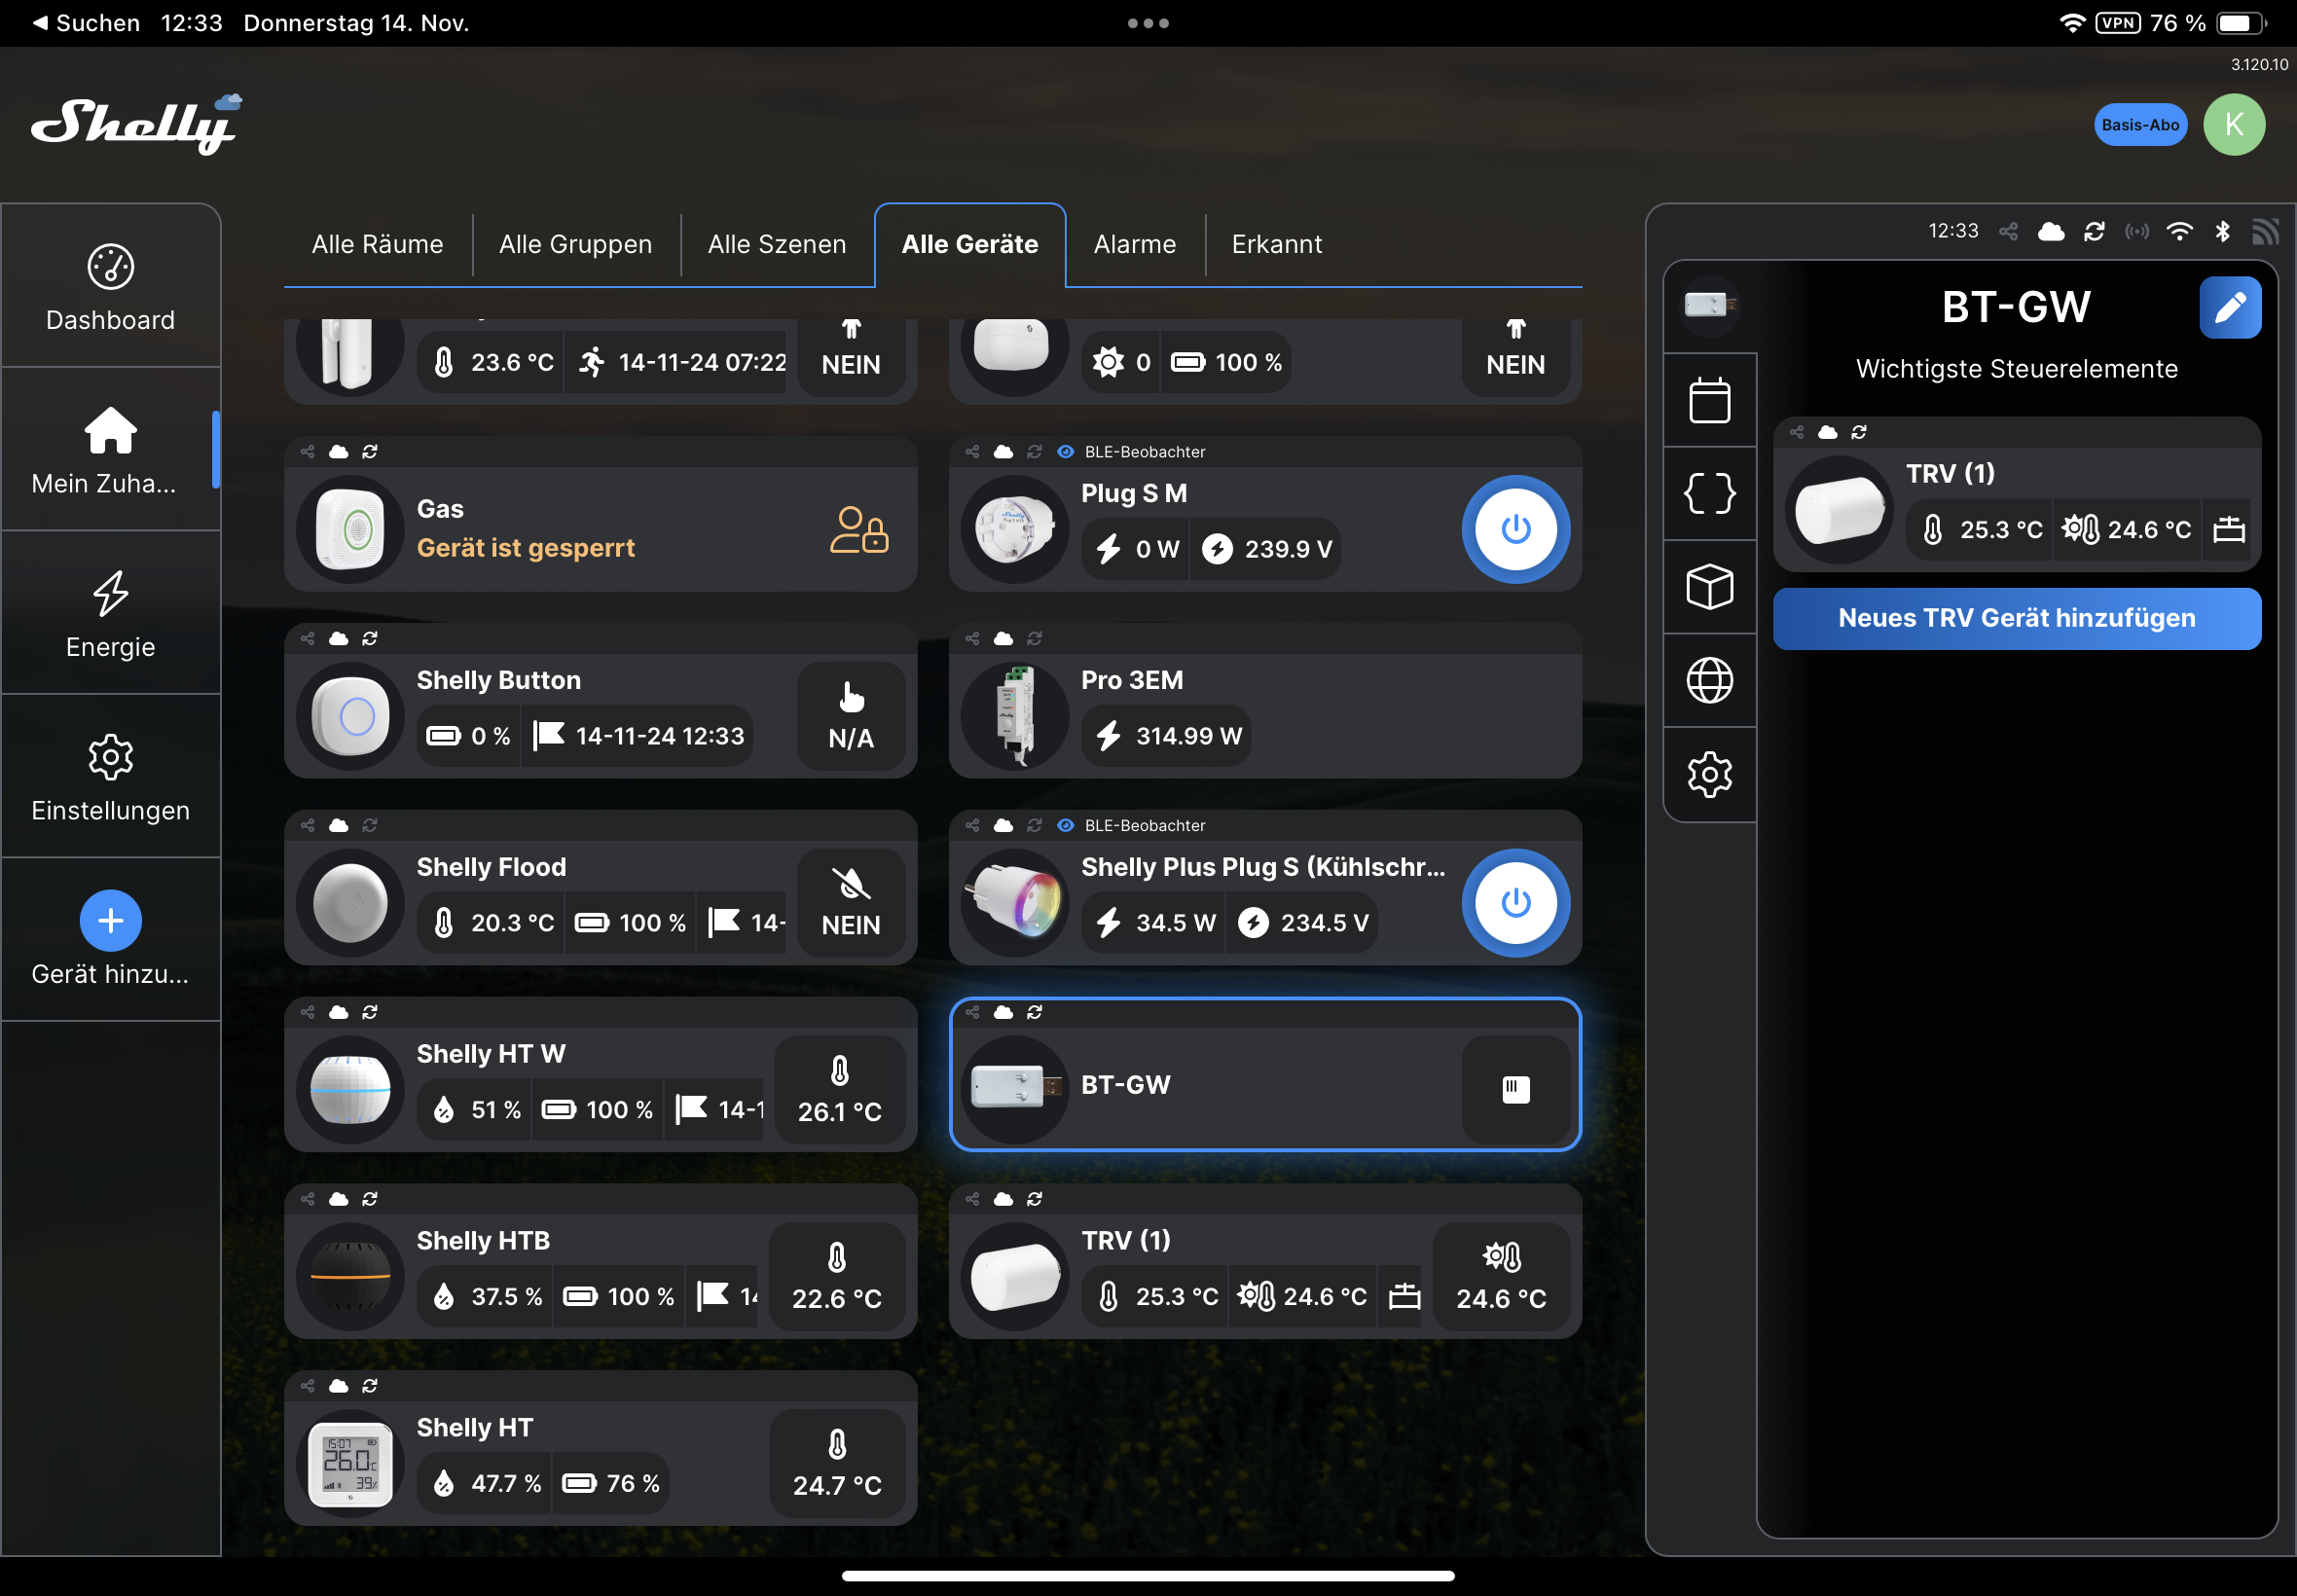Click the pencil edit icon for BT-GW
The image size is (2297, 1596).
tap(2229, 307)
